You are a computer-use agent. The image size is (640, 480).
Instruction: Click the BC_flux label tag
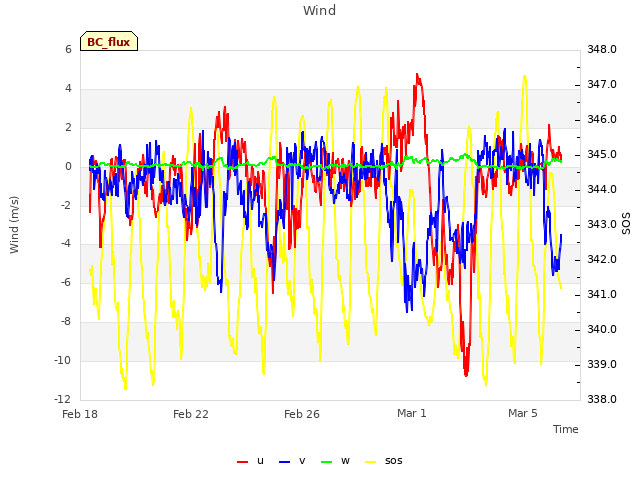pyautogui.click(x=109, y=41)
